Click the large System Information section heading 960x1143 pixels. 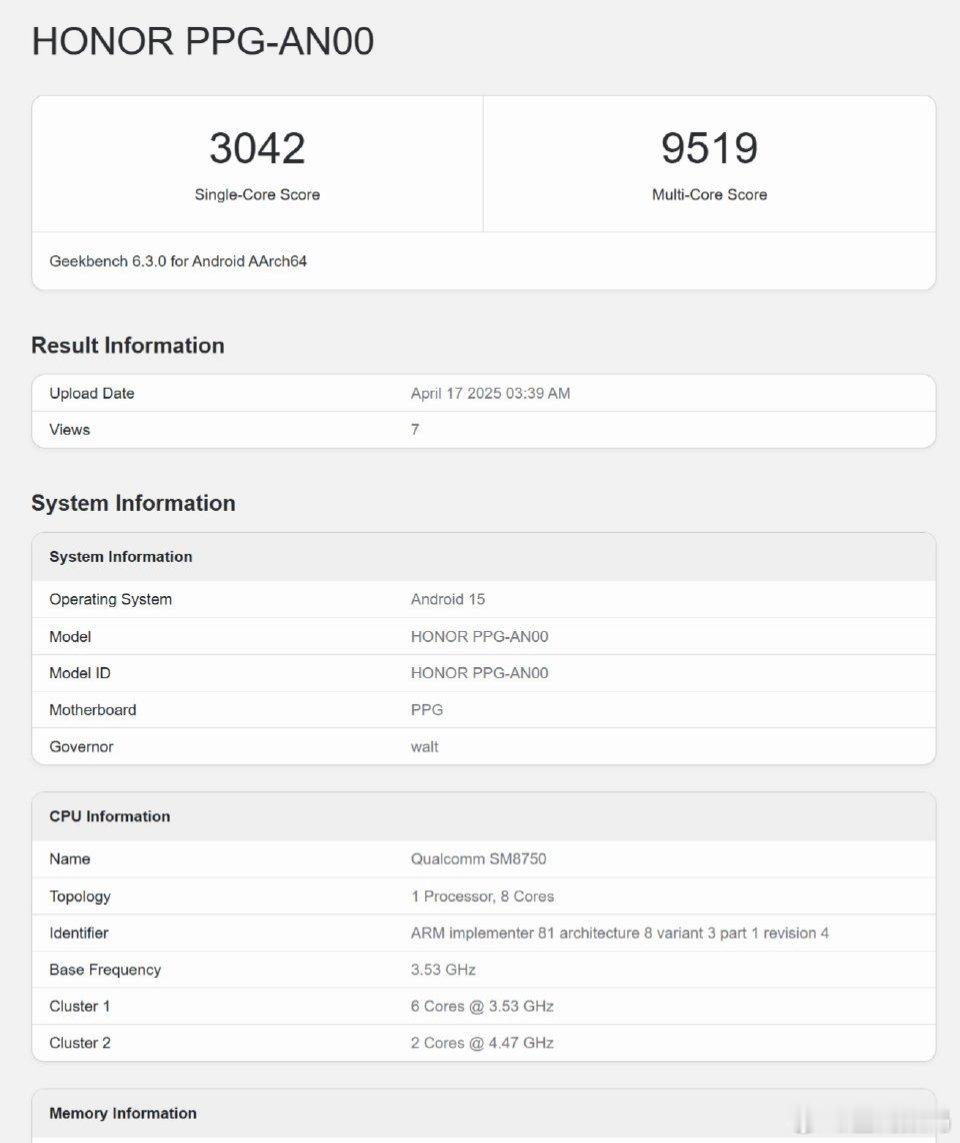pyautogui.click(x=133, y=503)
